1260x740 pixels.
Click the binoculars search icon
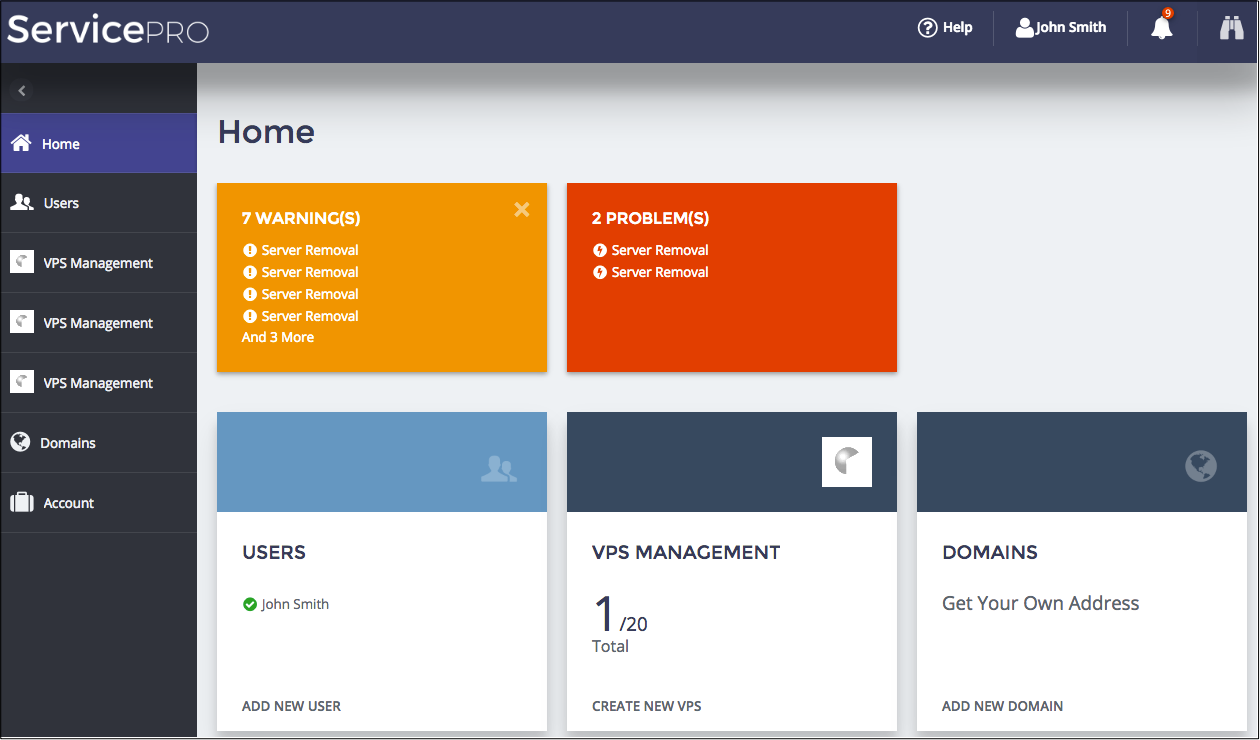click(1231, 28)
